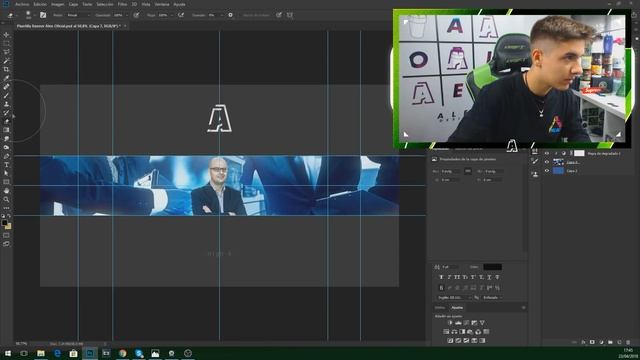Open the Opacidad value dropdown
Screen dimensions: 640x360
click(x=127, y=15)
